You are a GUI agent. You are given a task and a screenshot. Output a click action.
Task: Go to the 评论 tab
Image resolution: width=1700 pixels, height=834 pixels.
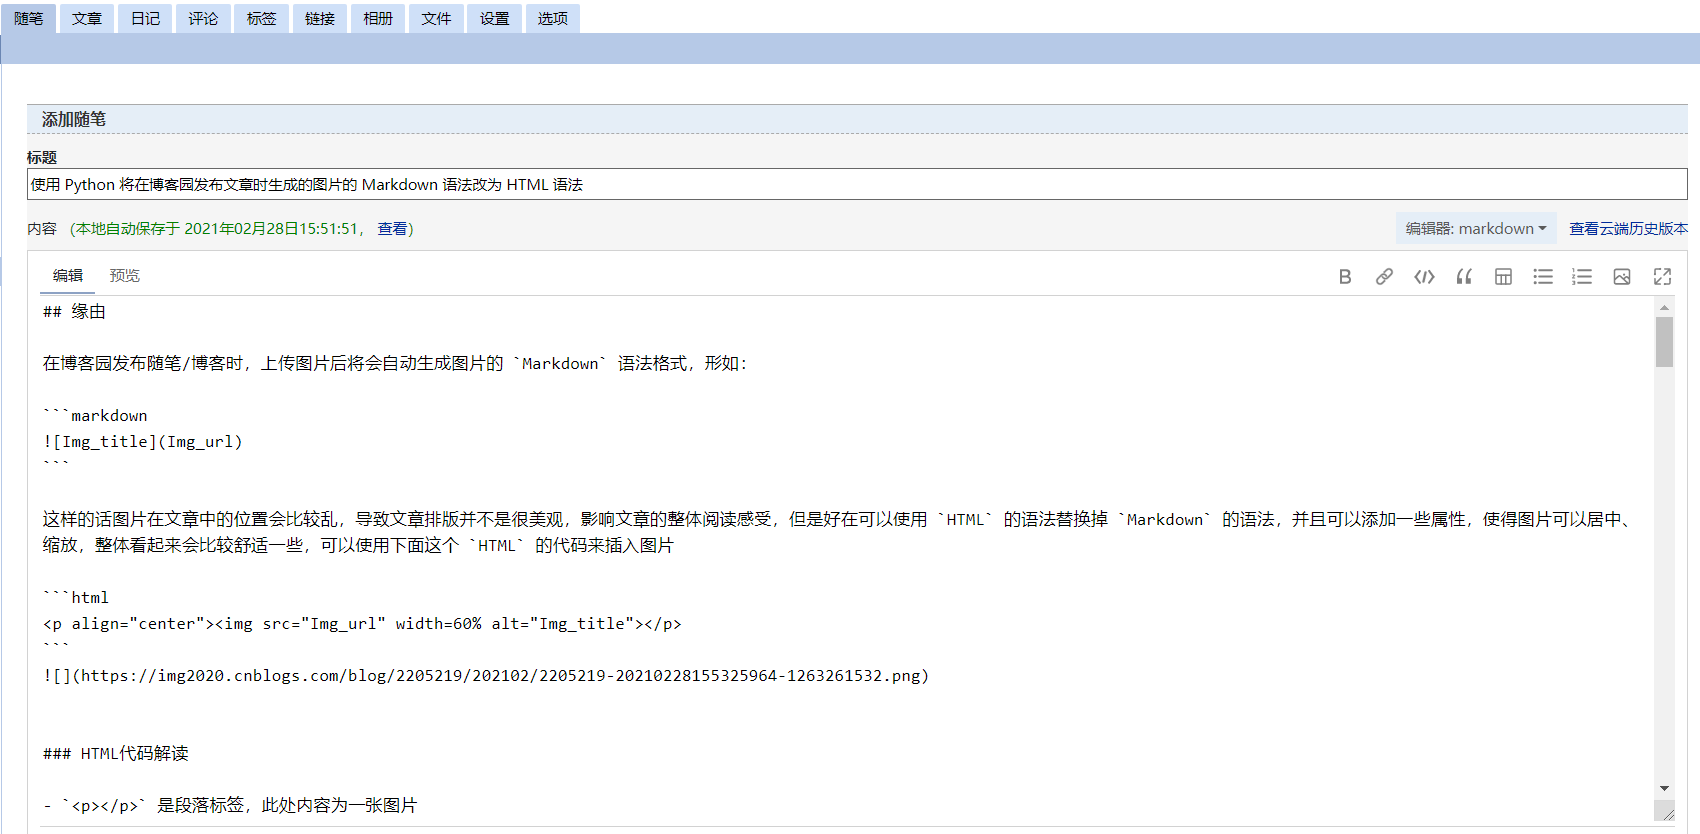pos(203,19)
